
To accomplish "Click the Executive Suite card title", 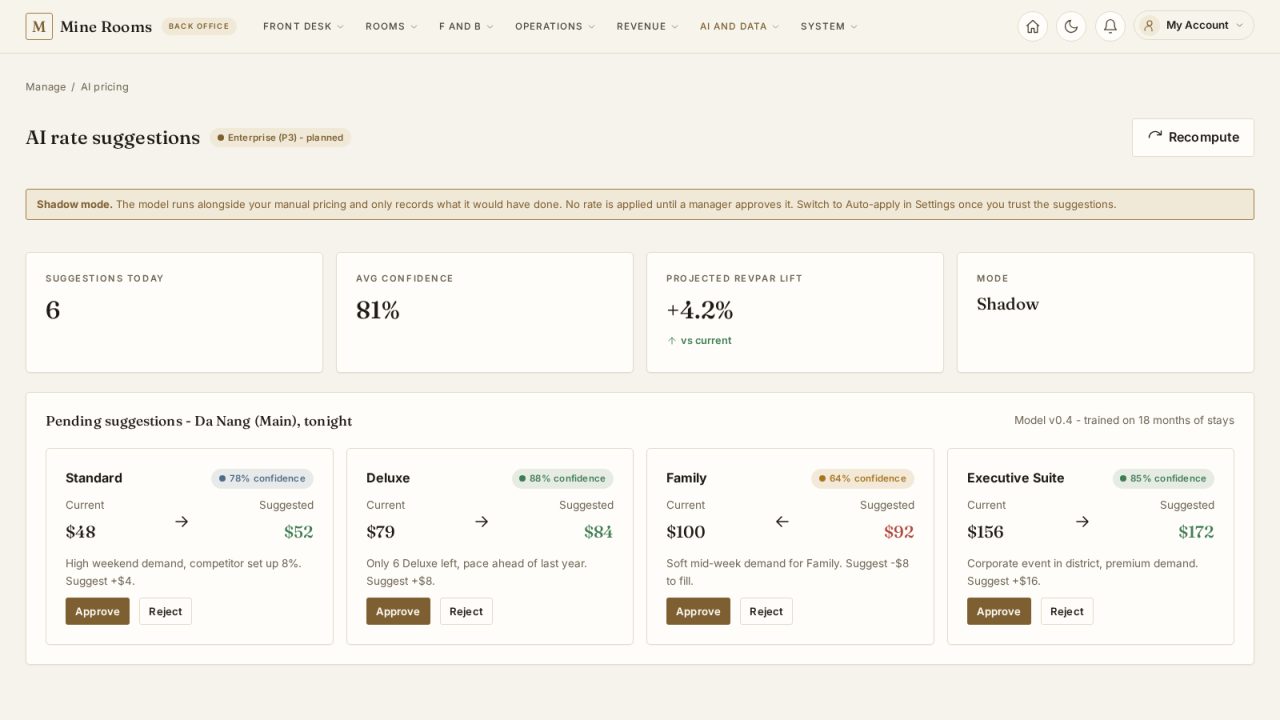I will click(1015, 478).
